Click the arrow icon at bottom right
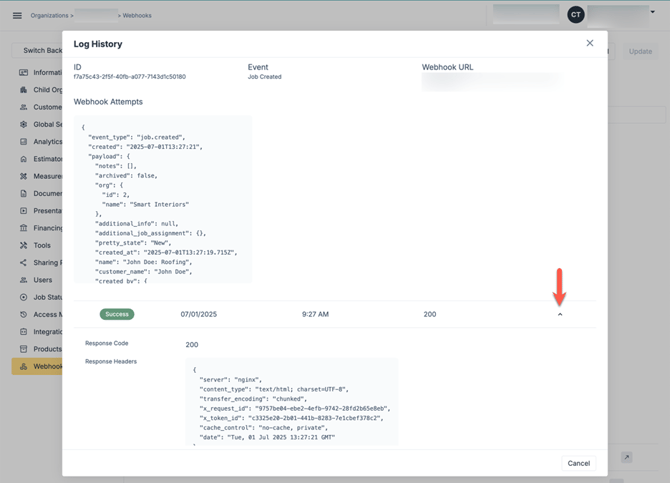 pyautogui.click(x=626, y=457)
